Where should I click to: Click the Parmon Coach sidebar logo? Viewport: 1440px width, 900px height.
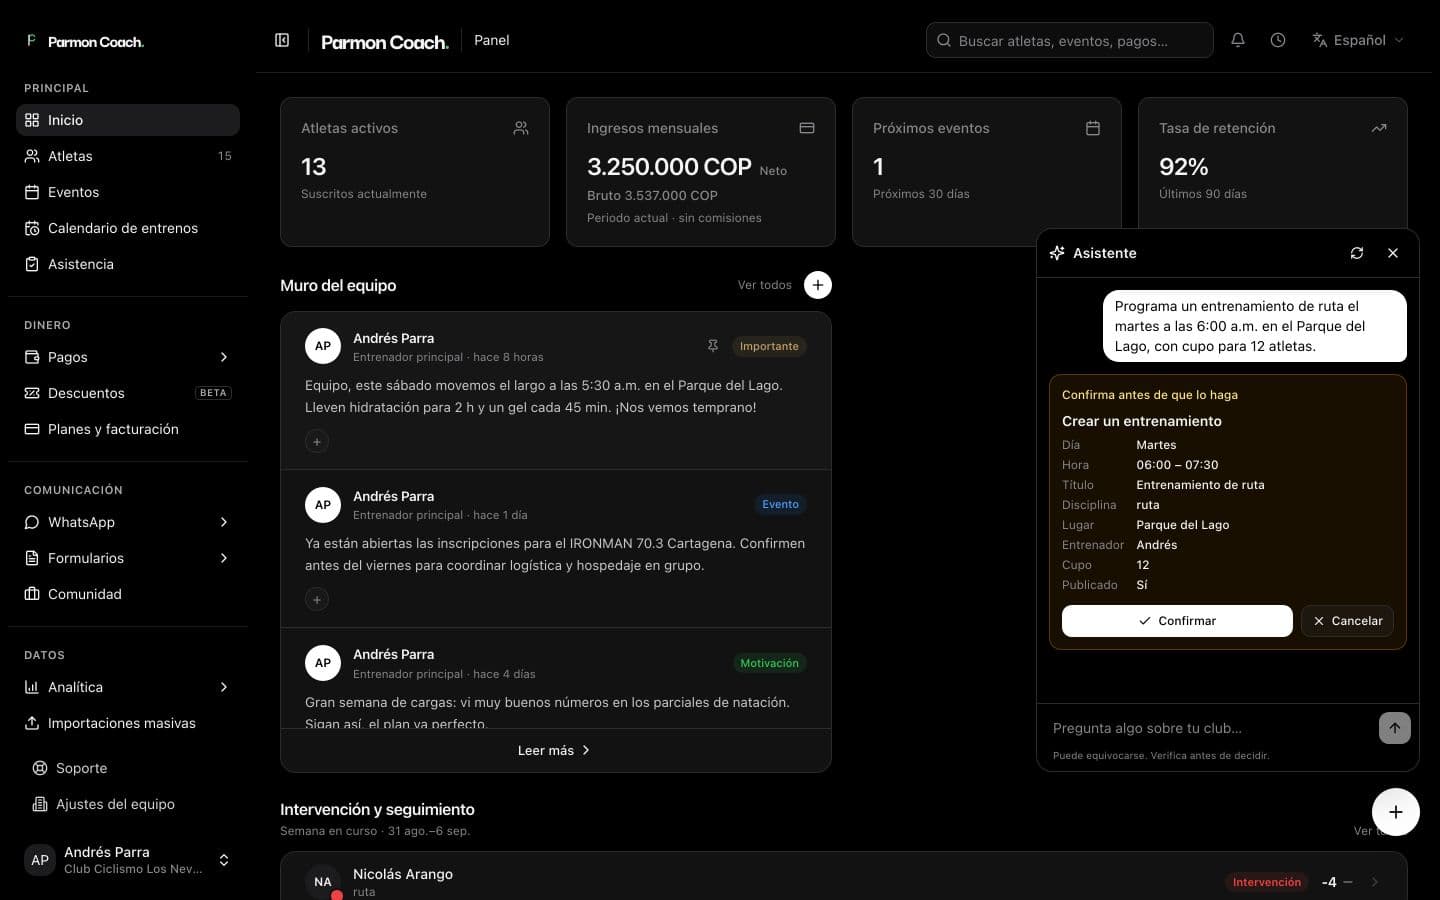point(86,41)
